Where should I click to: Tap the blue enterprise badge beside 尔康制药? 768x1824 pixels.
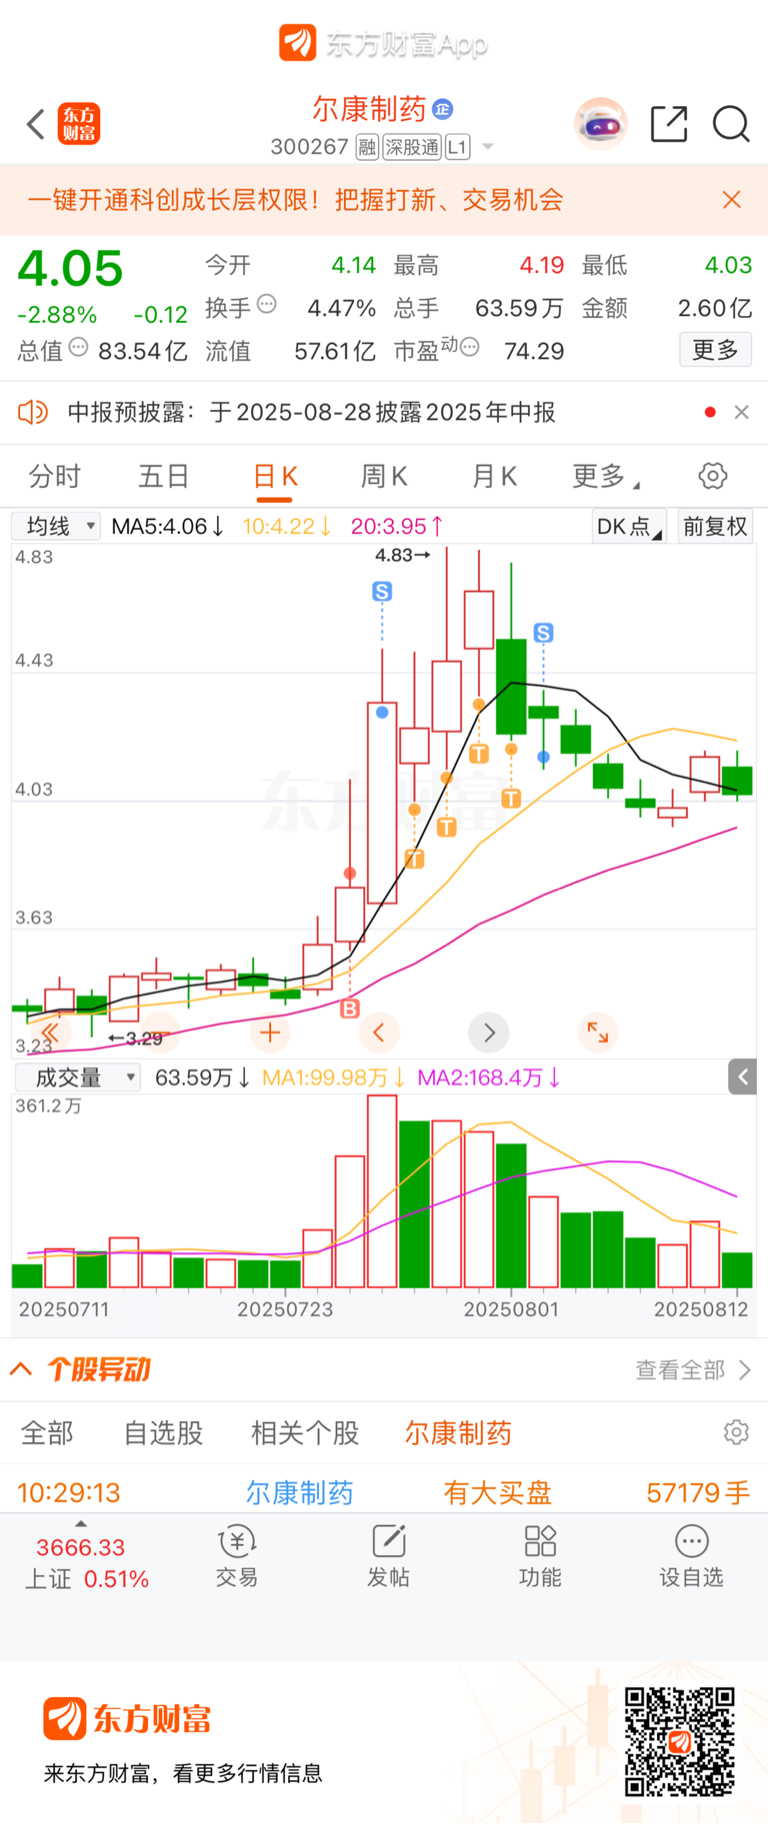(x=443, y=108)
